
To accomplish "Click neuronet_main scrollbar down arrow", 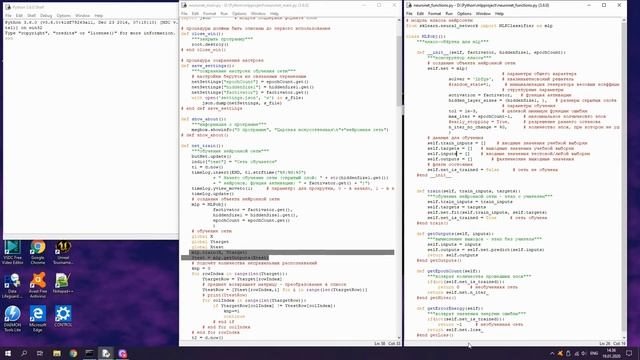I will 399,338.
